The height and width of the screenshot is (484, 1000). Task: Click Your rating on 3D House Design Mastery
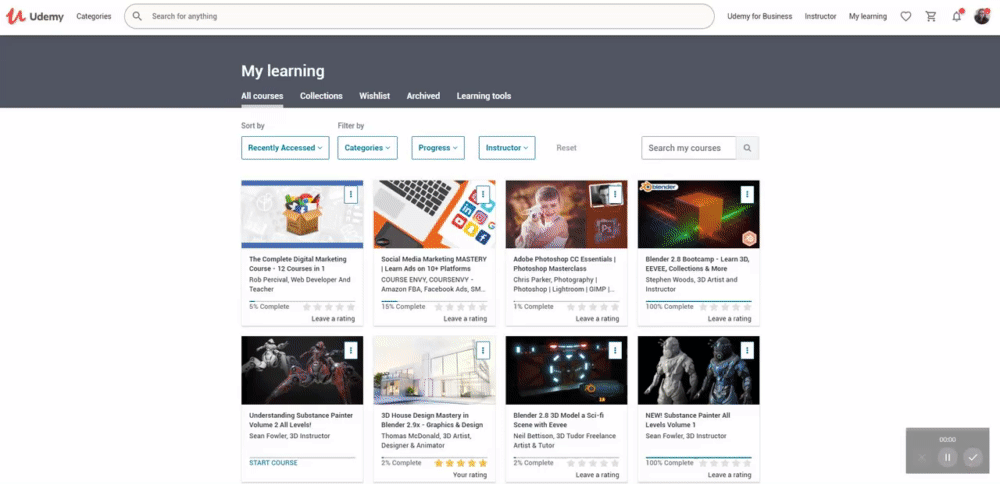click(x=470, y=474)
